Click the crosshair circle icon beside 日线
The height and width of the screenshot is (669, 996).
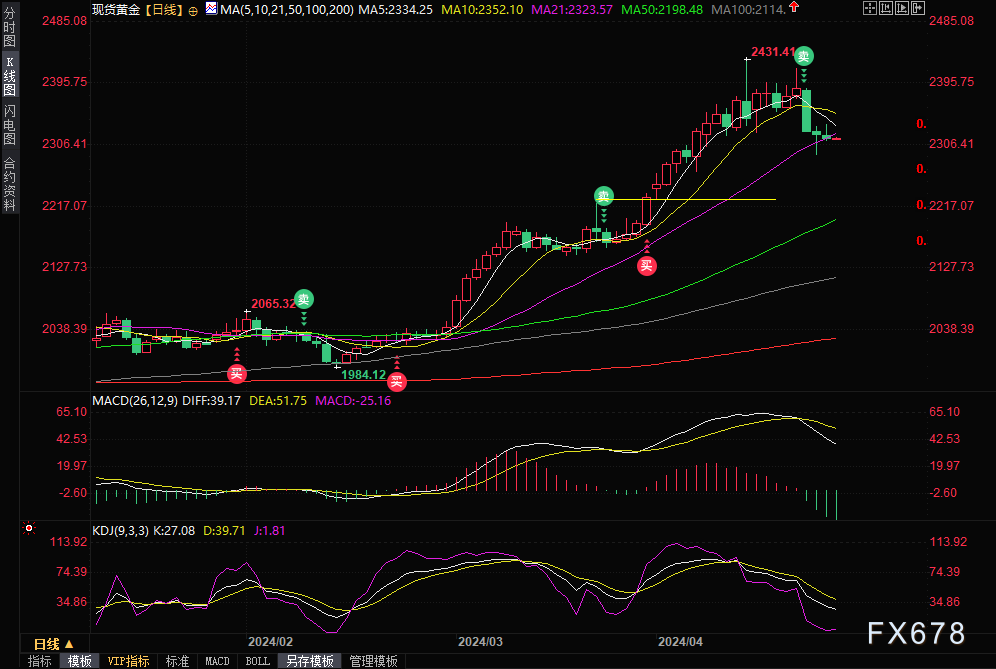[x=192, y=9]
